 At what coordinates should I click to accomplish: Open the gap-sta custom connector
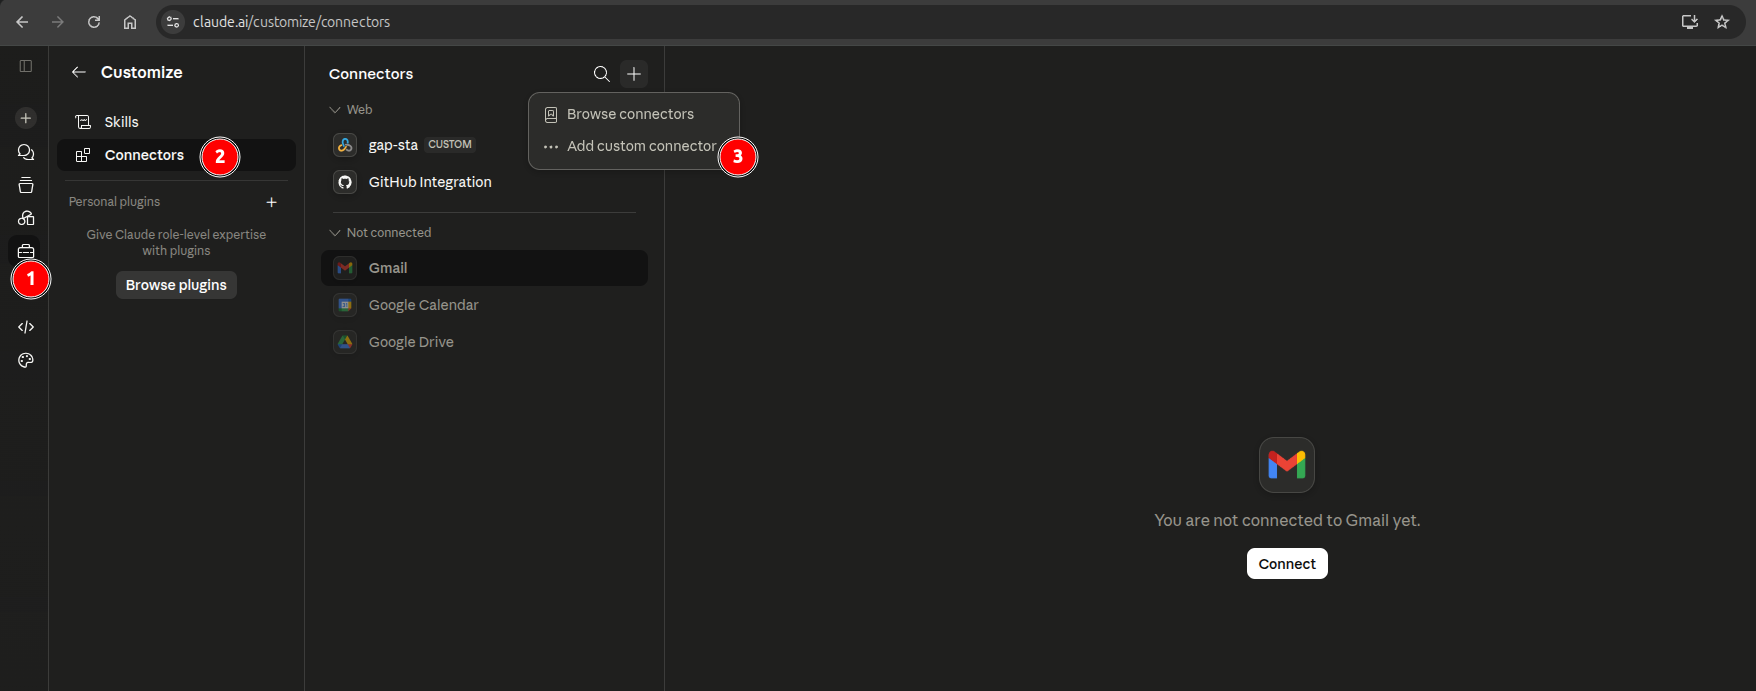coord(484,145)
